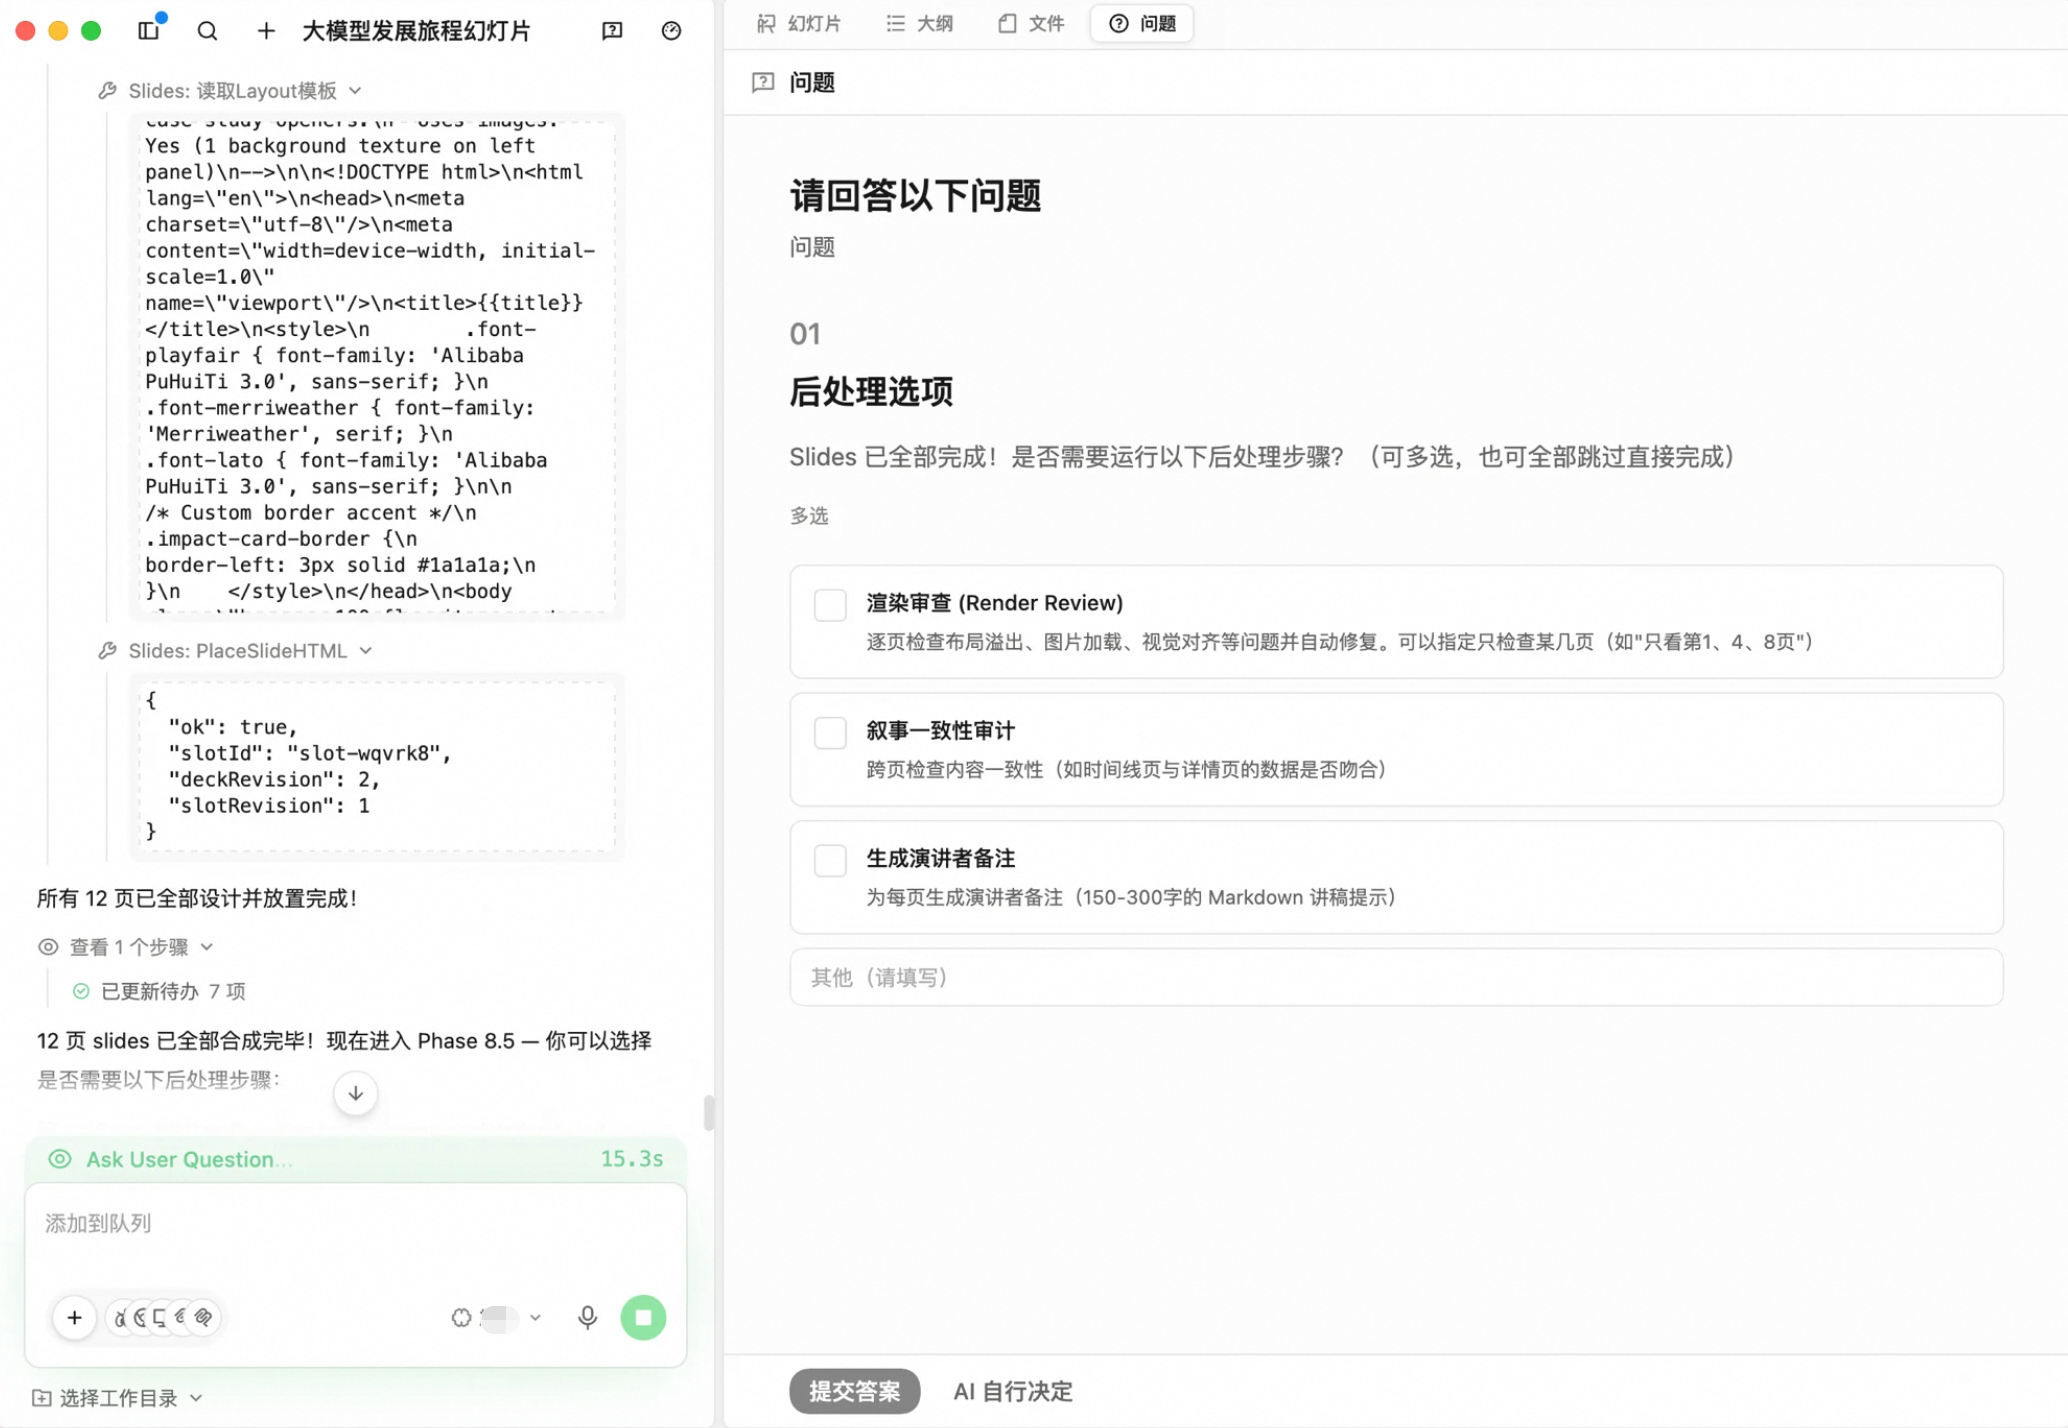2068x1428 pixels.
Task: Check 叙事一致性审计 option
Action: pyautogui.click(x=830, y=732)
